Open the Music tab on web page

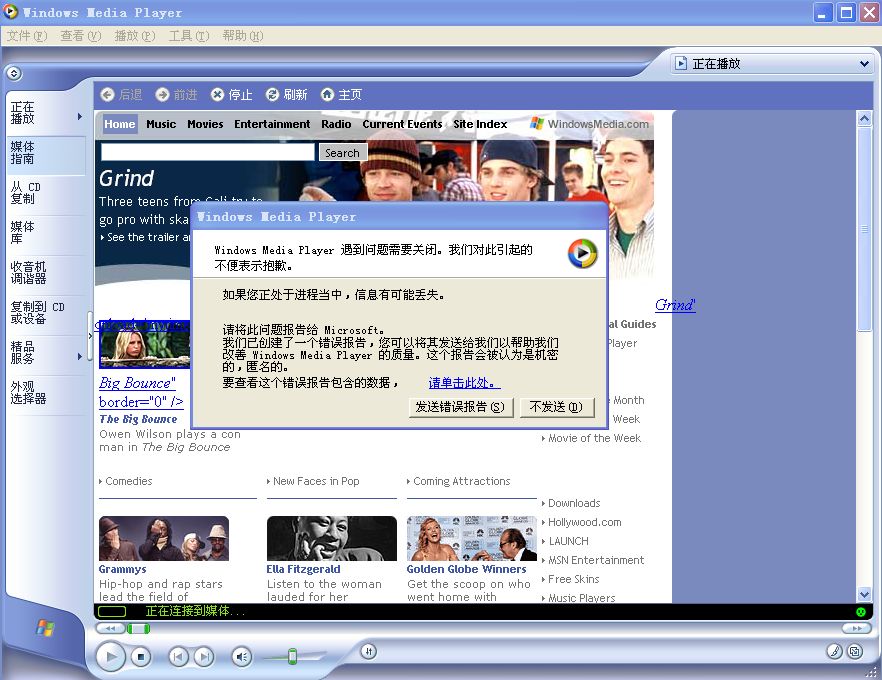coord(161,124)
